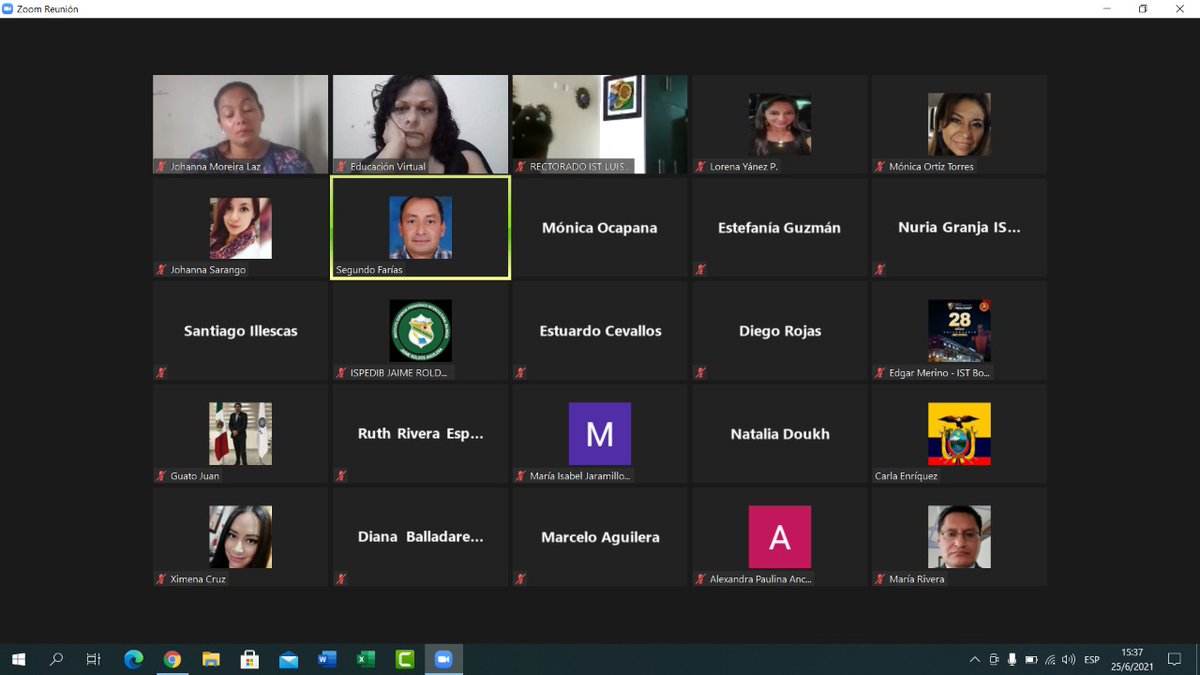Click the name Estefanía Guzmán
This screenshot has width=1200, height=675.
click(780, 228)
